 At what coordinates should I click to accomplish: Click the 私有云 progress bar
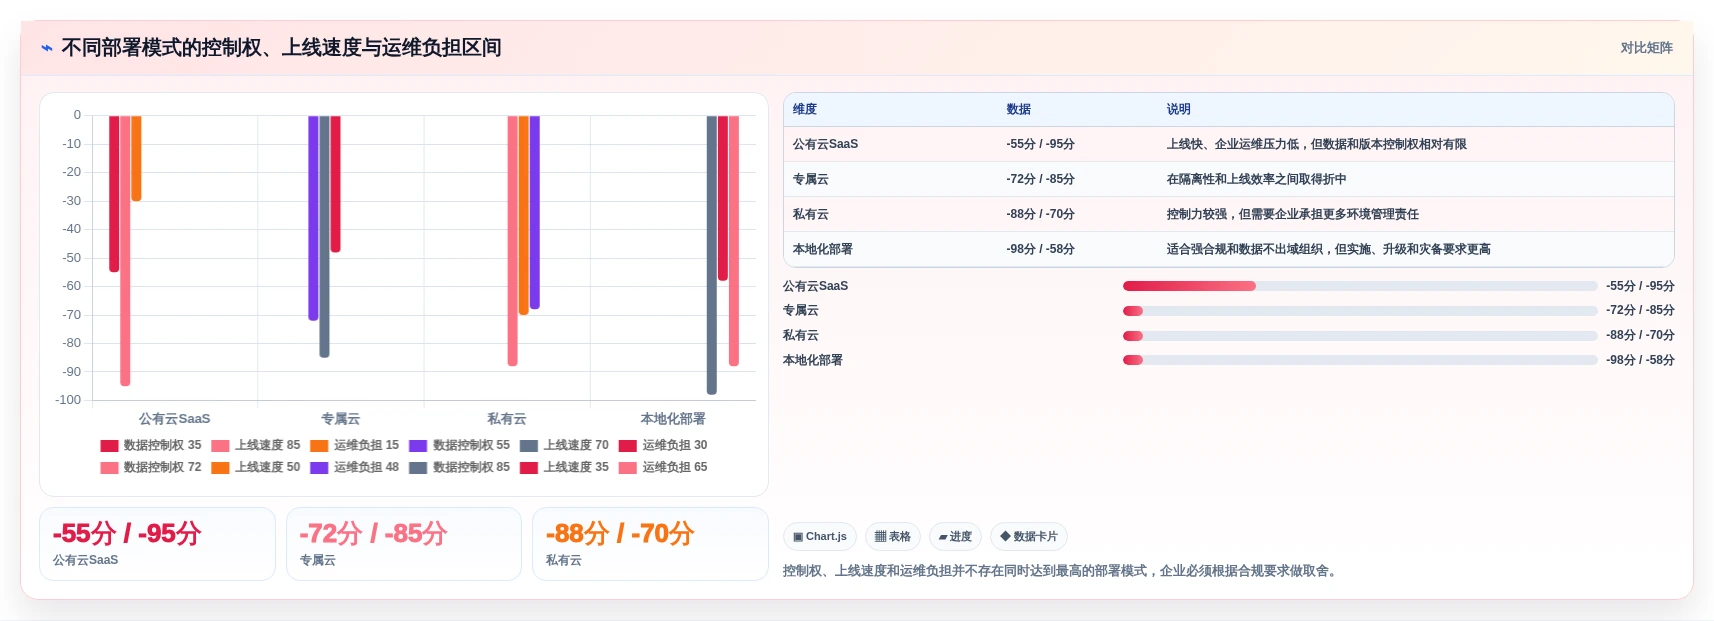pos(1360,336)
